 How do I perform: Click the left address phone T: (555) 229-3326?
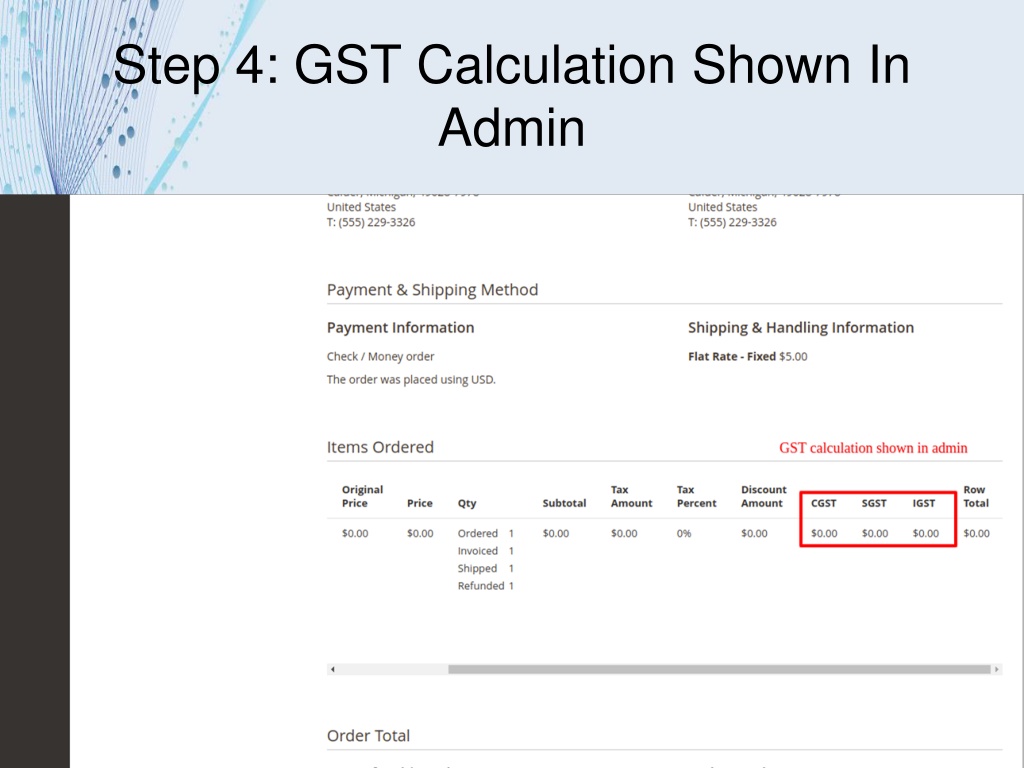[371, 222]
